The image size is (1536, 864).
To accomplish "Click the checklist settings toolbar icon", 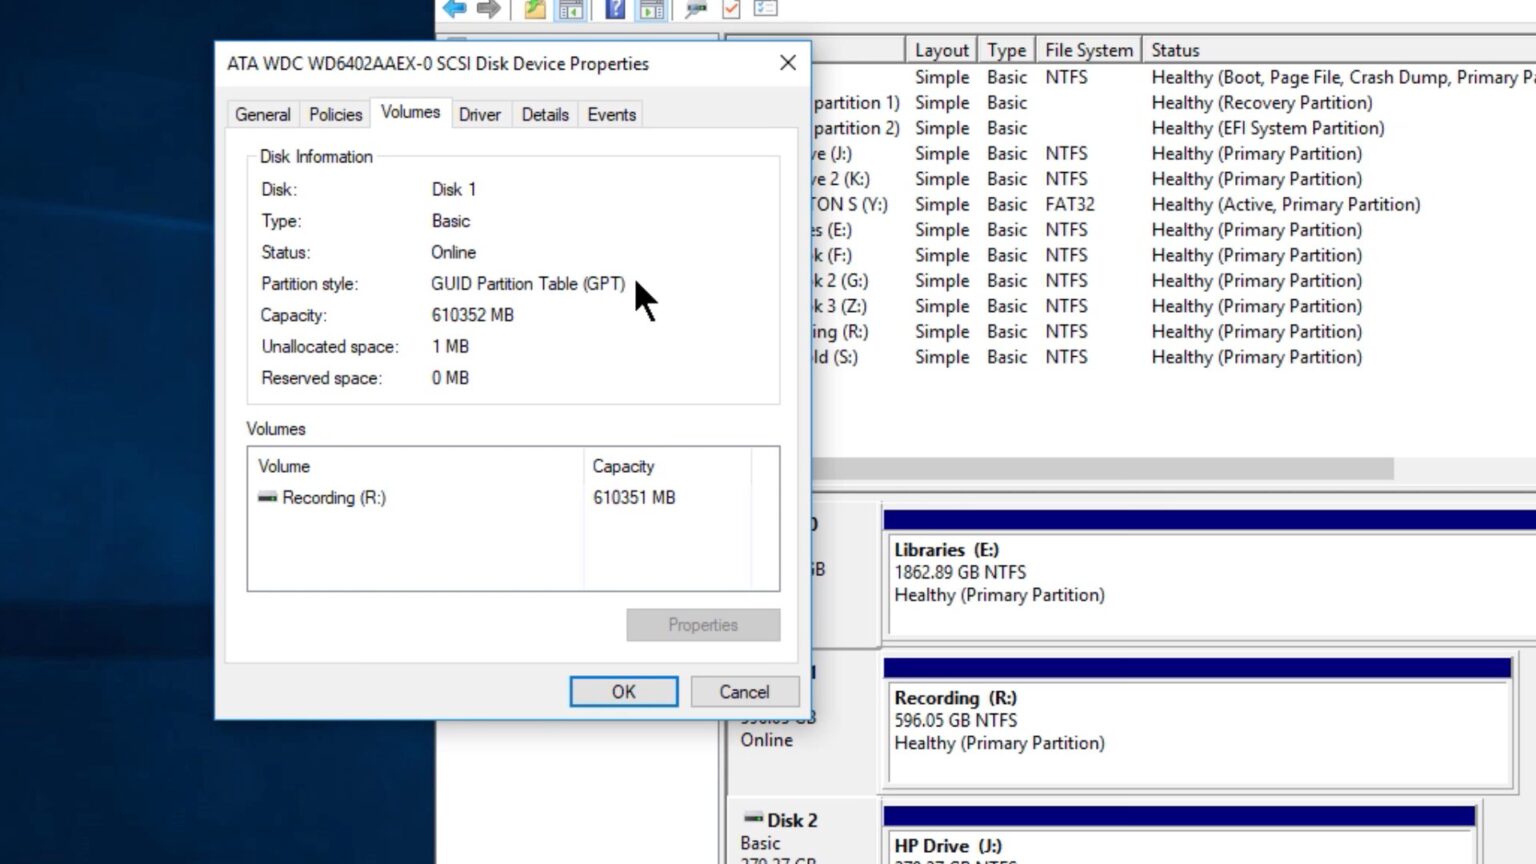I will [x=766, y=8].
